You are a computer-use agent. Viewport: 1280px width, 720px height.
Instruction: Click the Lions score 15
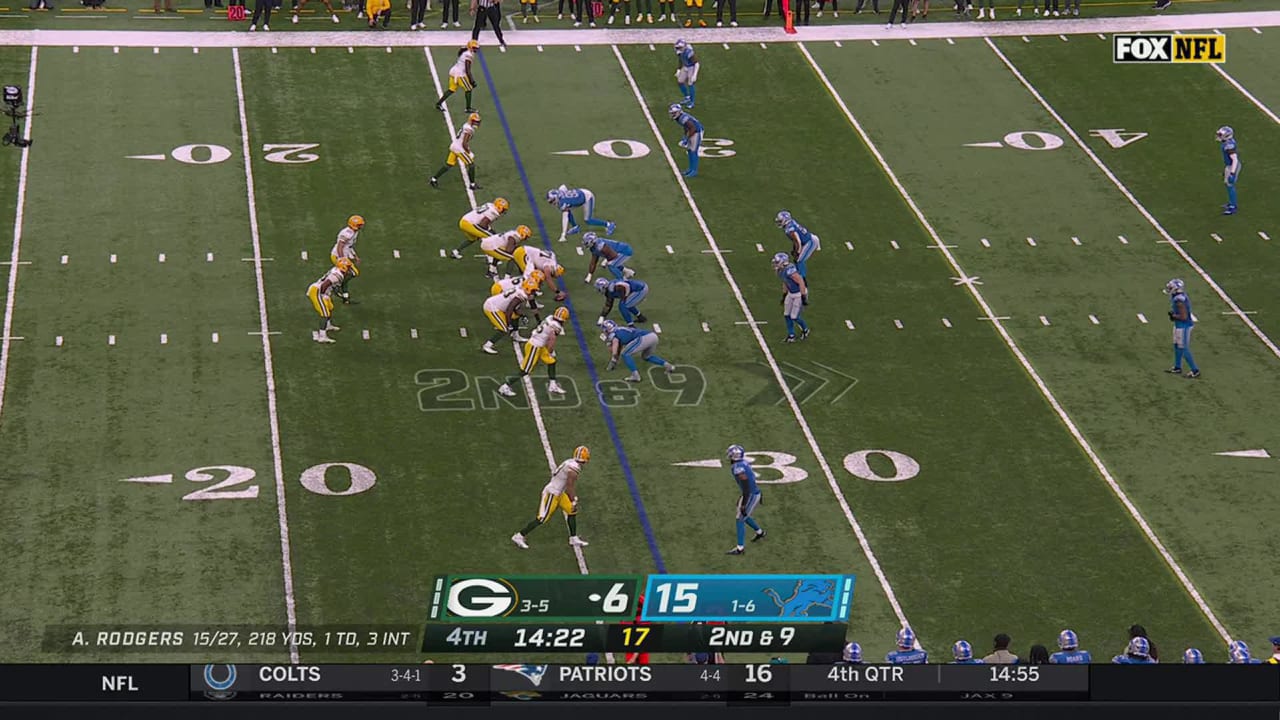click(x=676, y=598)
